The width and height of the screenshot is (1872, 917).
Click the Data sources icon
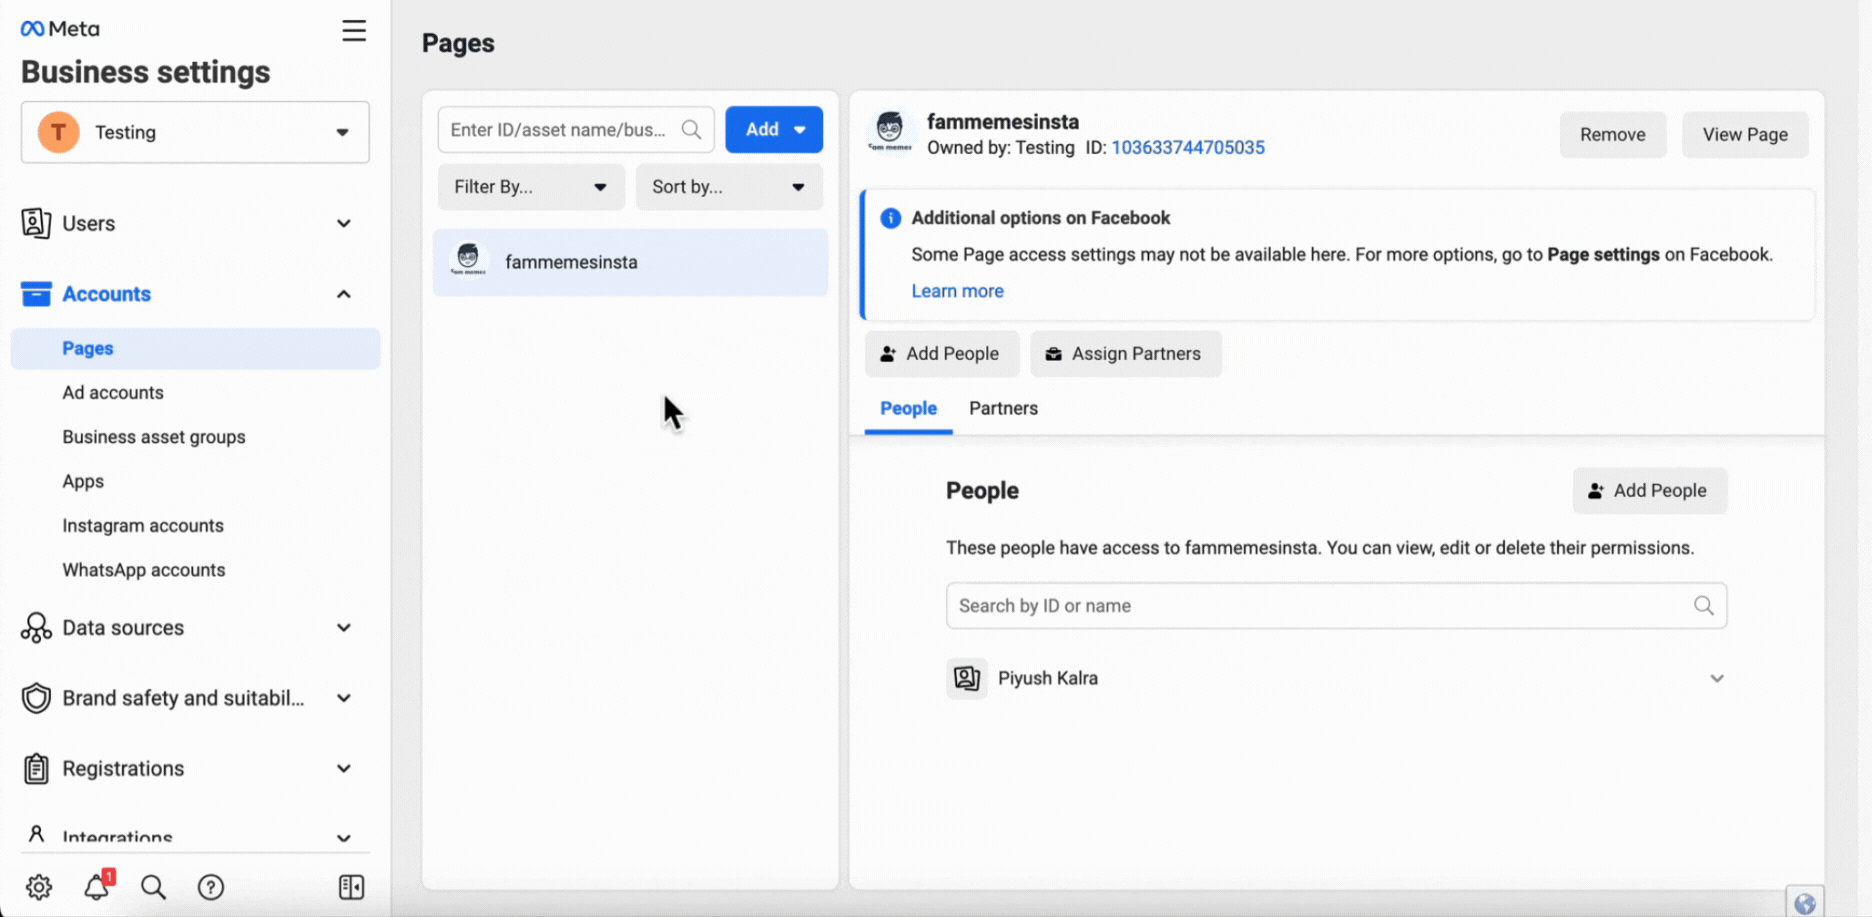36,628
